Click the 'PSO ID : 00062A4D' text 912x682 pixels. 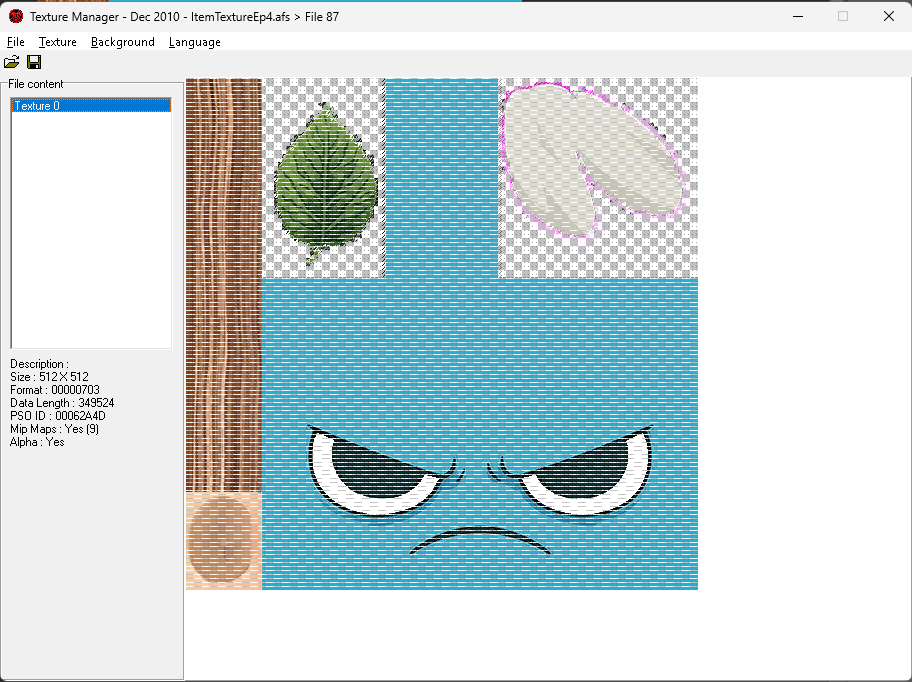(x=58, y=416)
